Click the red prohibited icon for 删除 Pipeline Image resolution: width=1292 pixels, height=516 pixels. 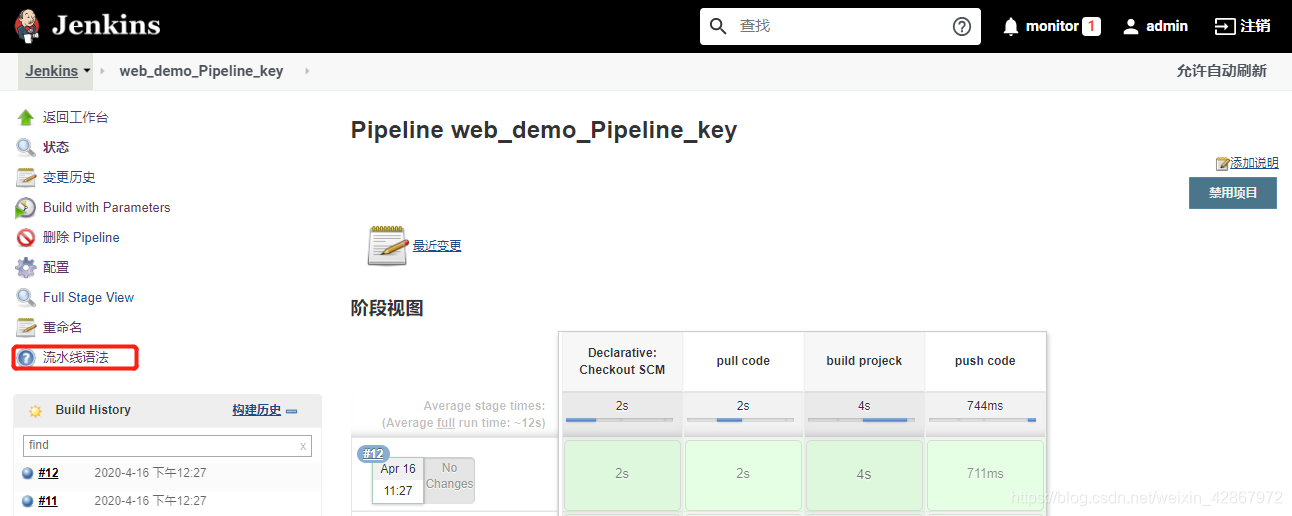coord(26,237)
